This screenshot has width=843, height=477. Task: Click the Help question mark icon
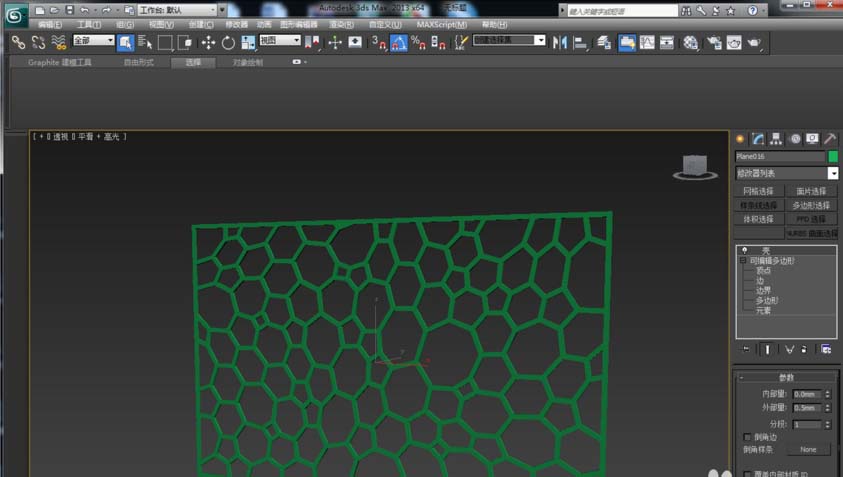pos(753,10)
